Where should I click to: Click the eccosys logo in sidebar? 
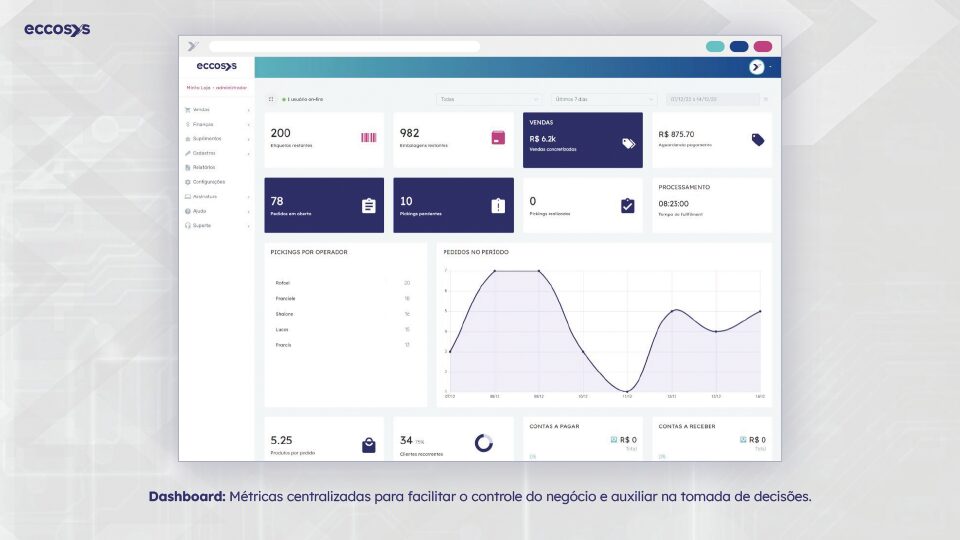coord(216,66)
